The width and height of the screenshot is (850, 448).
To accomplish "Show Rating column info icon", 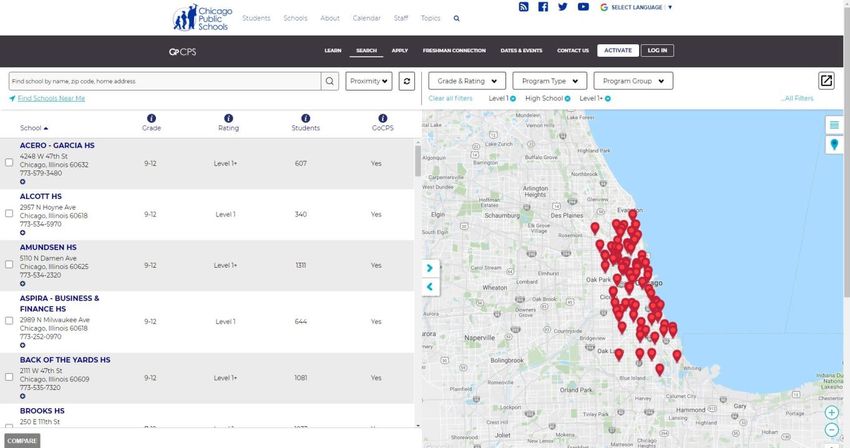I will [x=228, y=118].
